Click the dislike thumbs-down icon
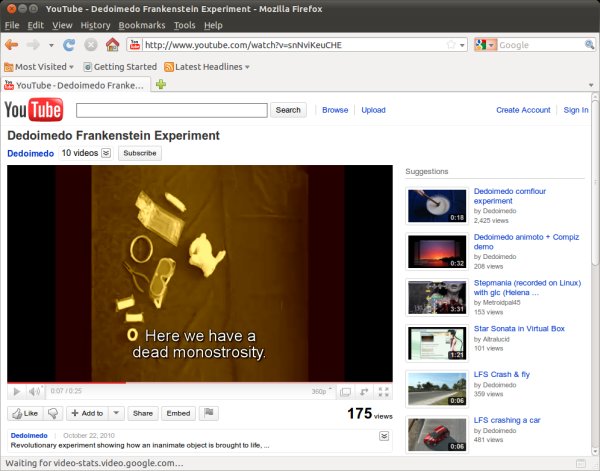This screenshot has width=600, height=471. pyautogui.click(x=53, y=413)
